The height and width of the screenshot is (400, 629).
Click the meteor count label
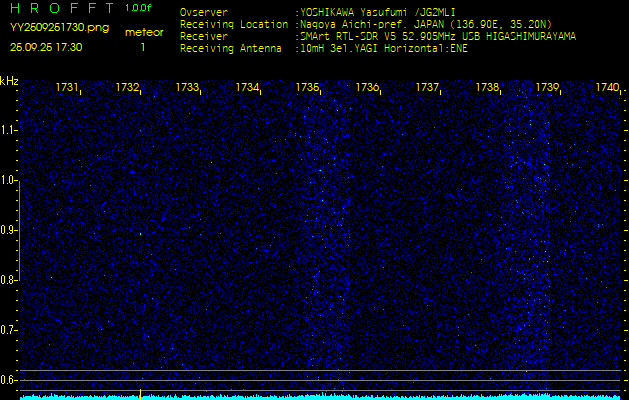143,33
